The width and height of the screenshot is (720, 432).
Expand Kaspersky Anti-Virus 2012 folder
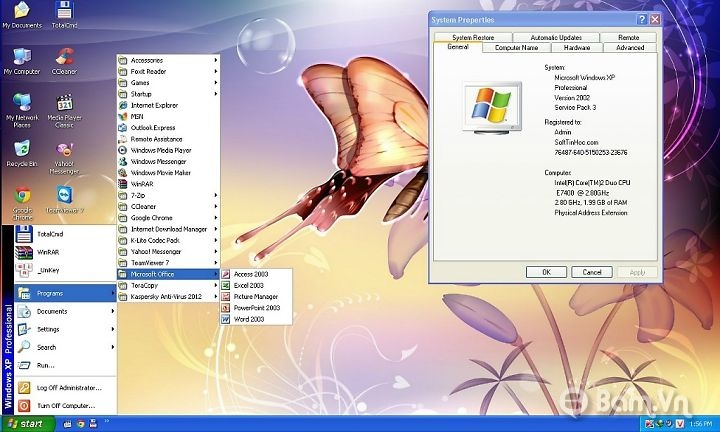pos(169,297)
